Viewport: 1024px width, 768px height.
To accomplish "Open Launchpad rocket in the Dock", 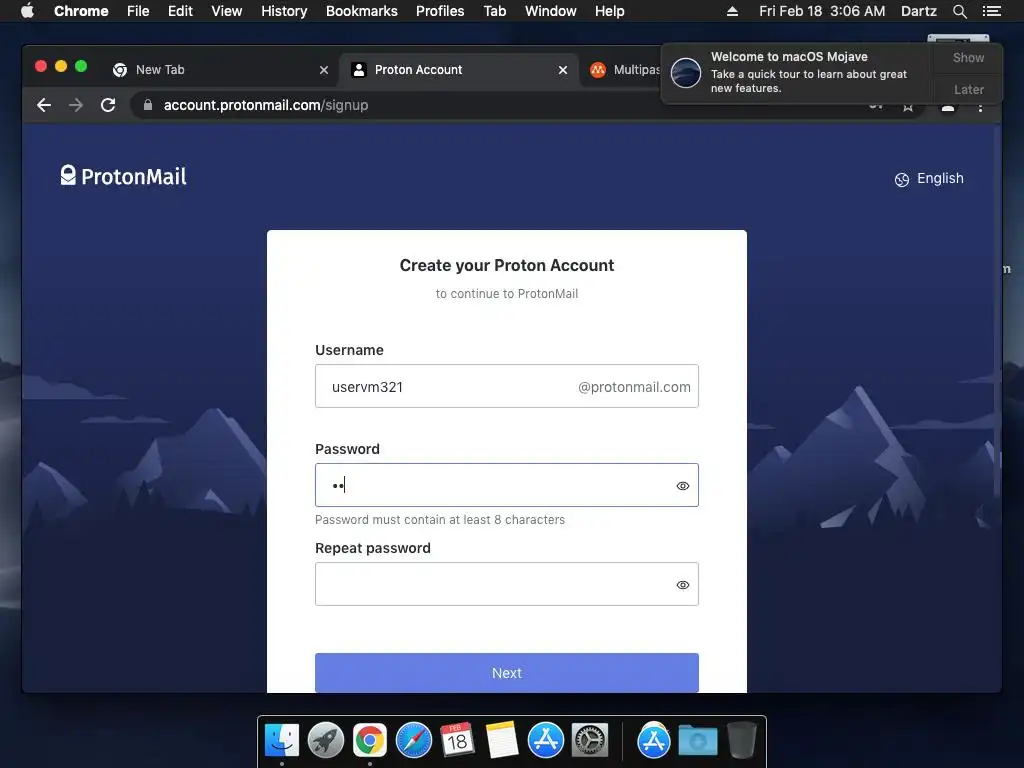I will [x=325, y=740].
